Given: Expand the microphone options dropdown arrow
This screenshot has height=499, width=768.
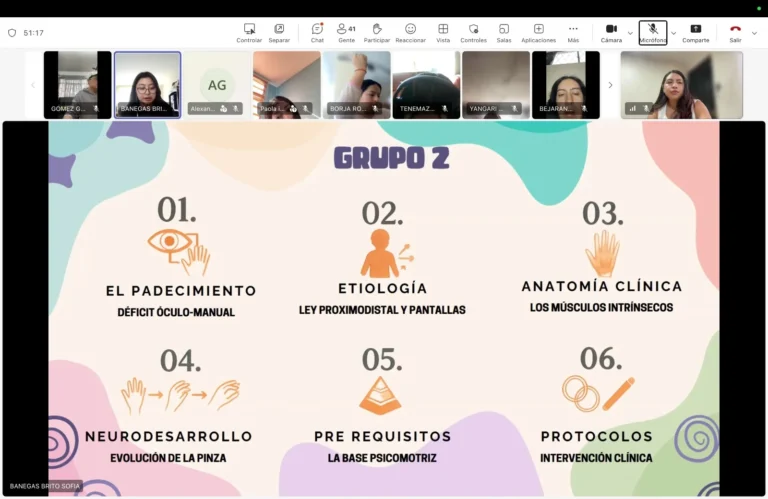Looking at the screenshot, I should click(x=673, y=32).
